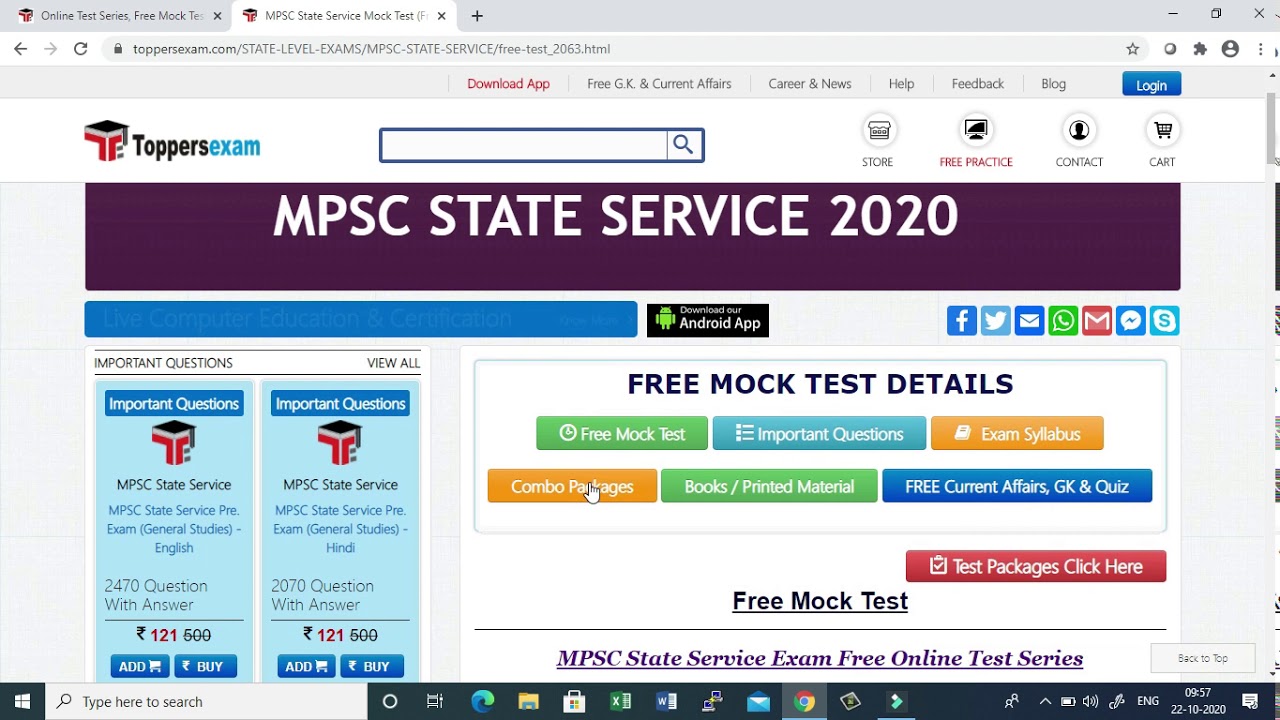Open the Windows notification center

1250,702
